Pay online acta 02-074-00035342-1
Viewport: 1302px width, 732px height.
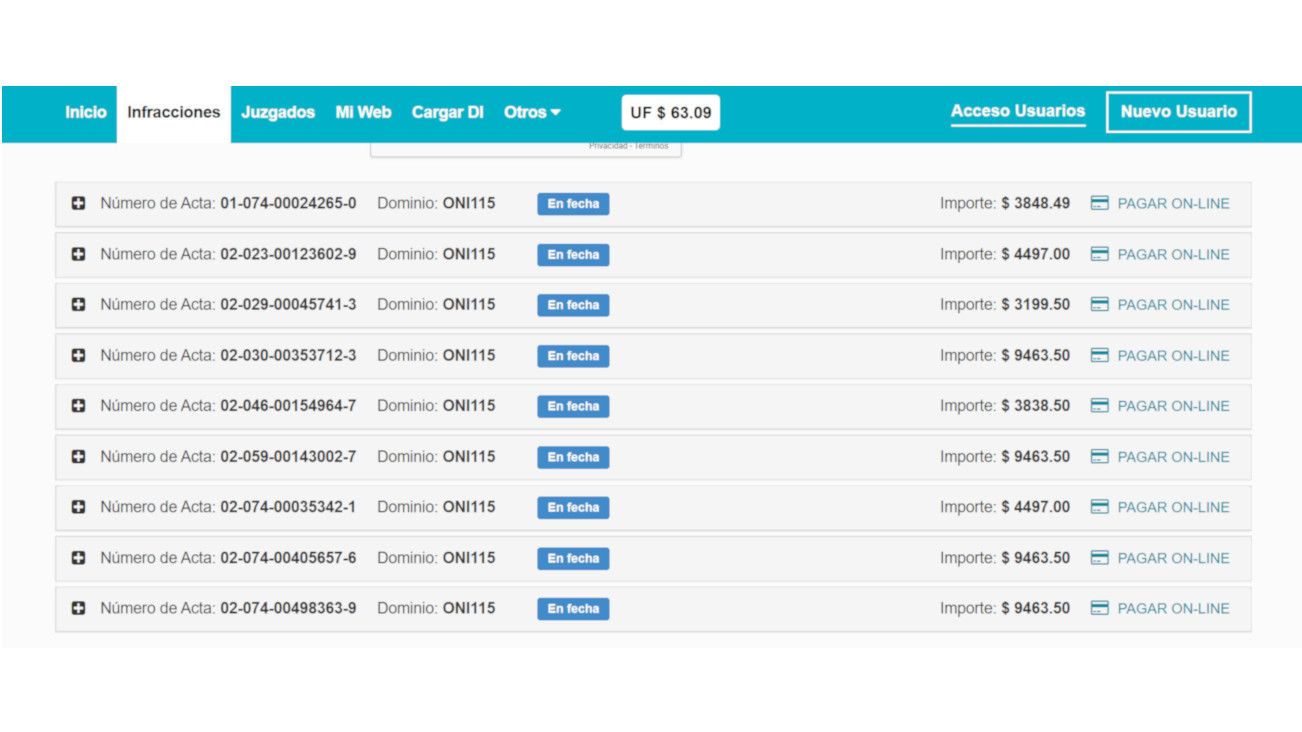coord(1173,506)
